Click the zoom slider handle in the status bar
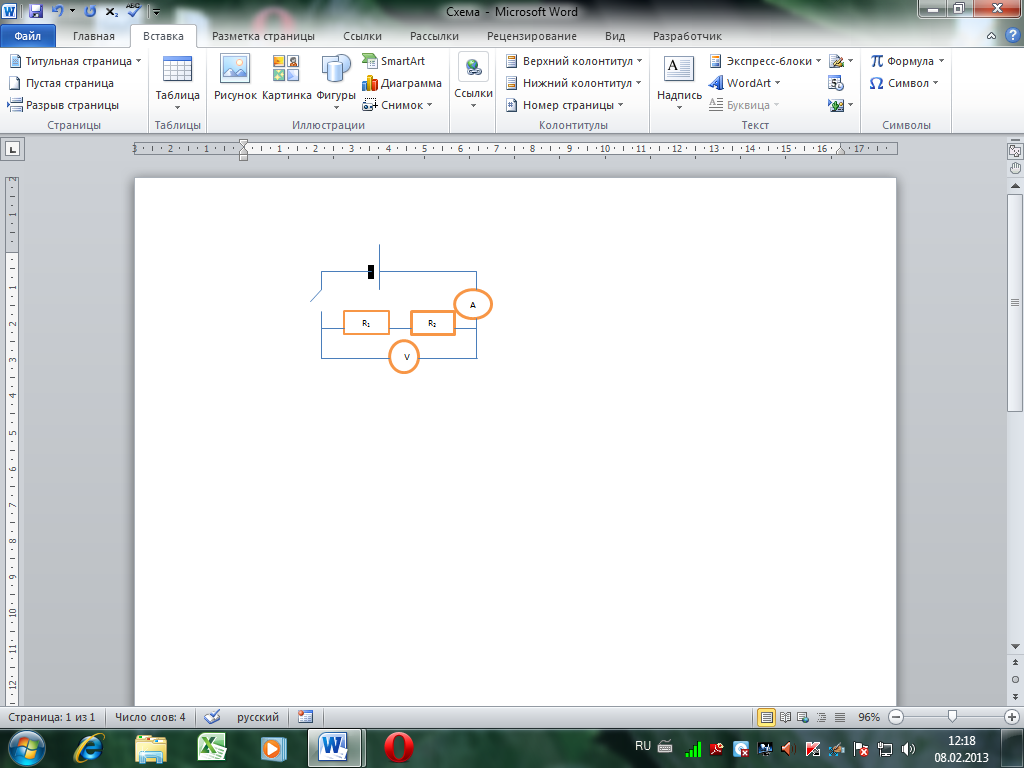The image size is (1024, 768). 953,717
